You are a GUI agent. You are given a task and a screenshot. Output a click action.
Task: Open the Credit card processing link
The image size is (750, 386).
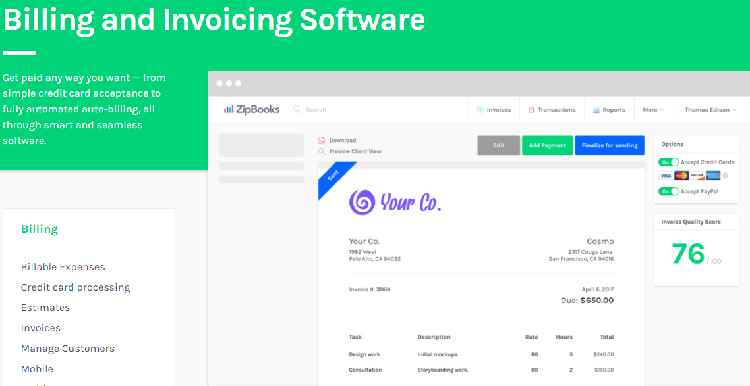(x=76, y=287)
